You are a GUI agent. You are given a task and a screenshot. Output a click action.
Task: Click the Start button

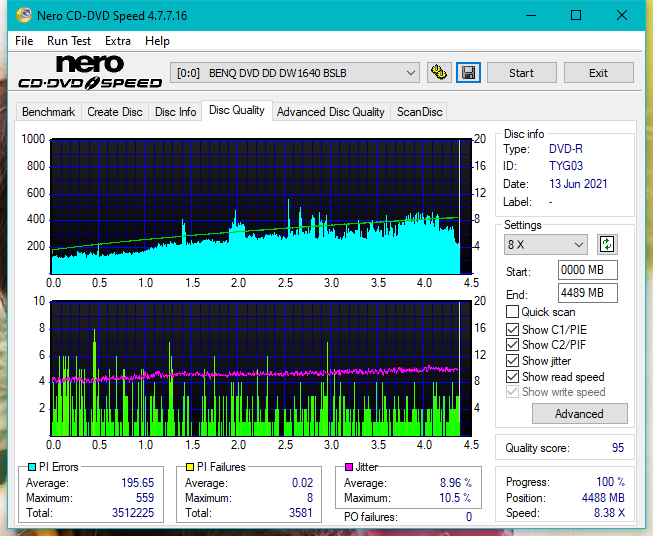click(521, 73)
